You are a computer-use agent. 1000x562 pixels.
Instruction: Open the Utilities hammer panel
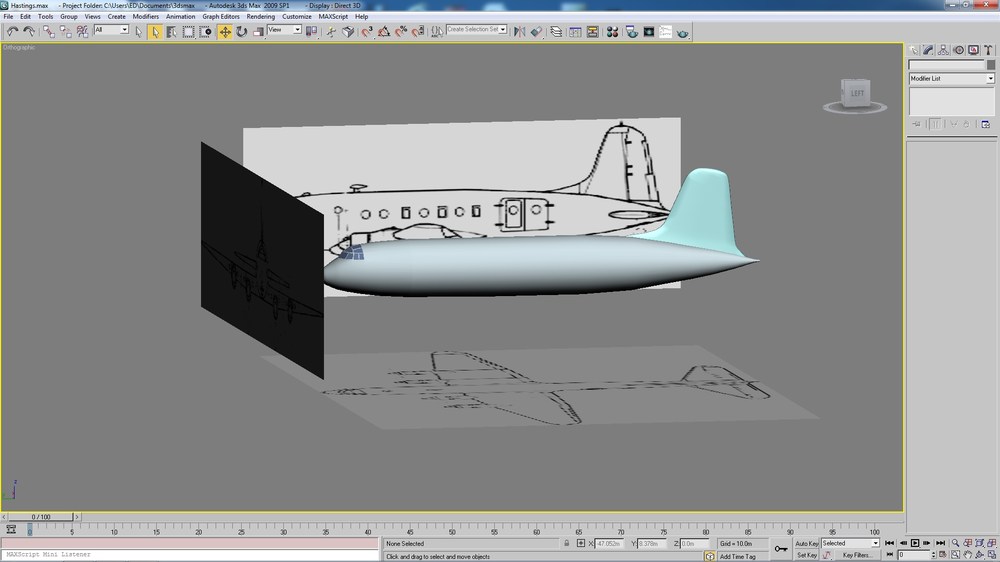pyautogui.click(x=988, y=50)
